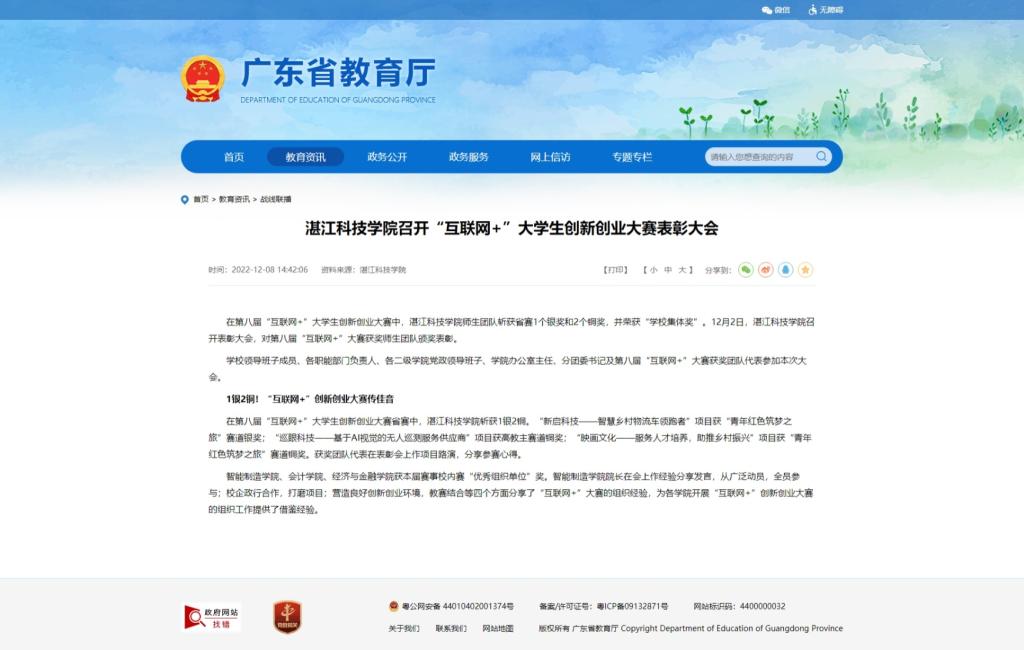Click the red 党政机关 shield badge

pyautogui.click(x=287, y=617)
